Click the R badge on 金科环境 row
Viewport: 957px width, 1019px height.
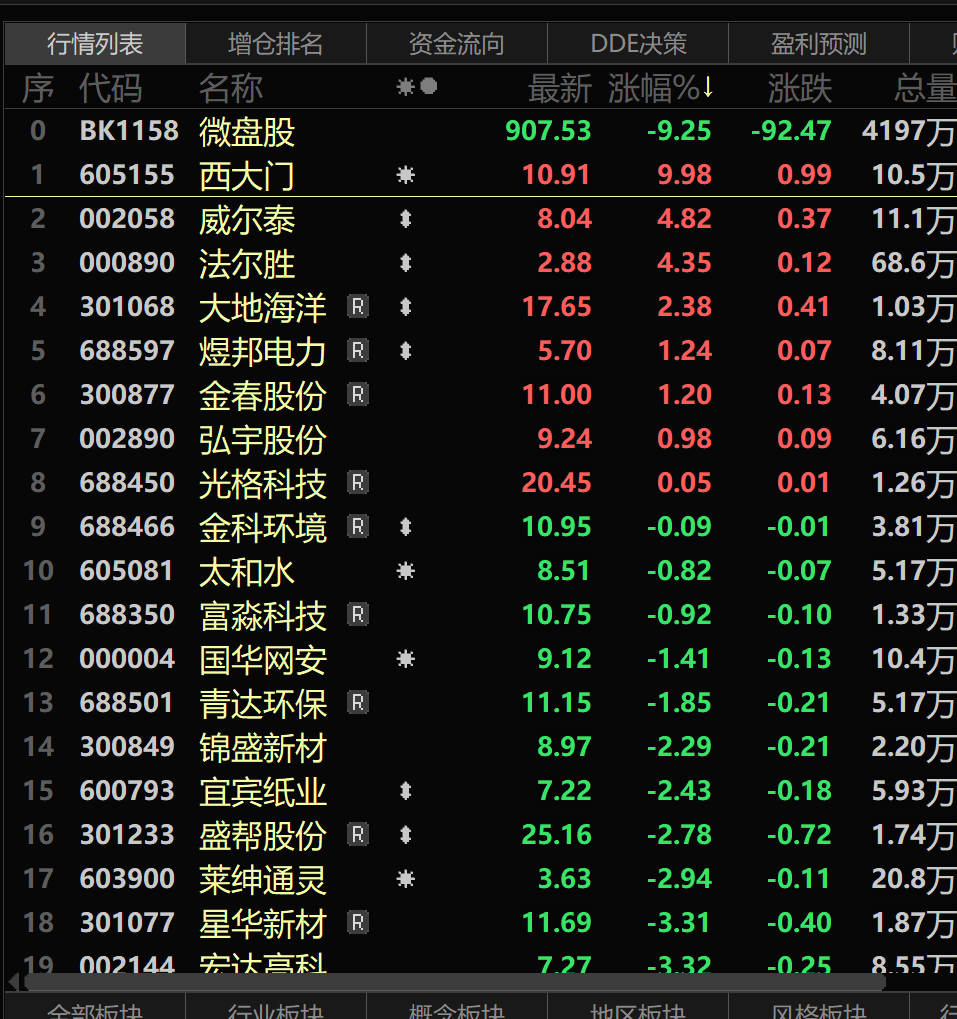[358, 526]
